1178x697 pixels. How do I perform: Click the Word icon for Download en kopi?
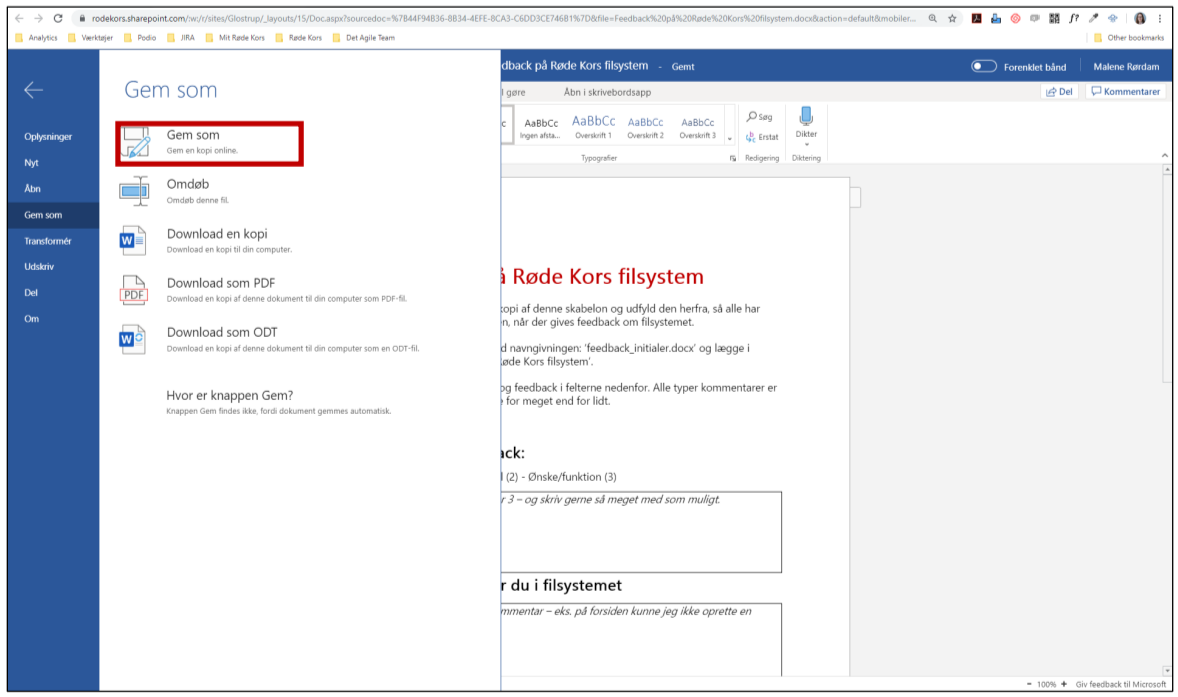[133, 240]
